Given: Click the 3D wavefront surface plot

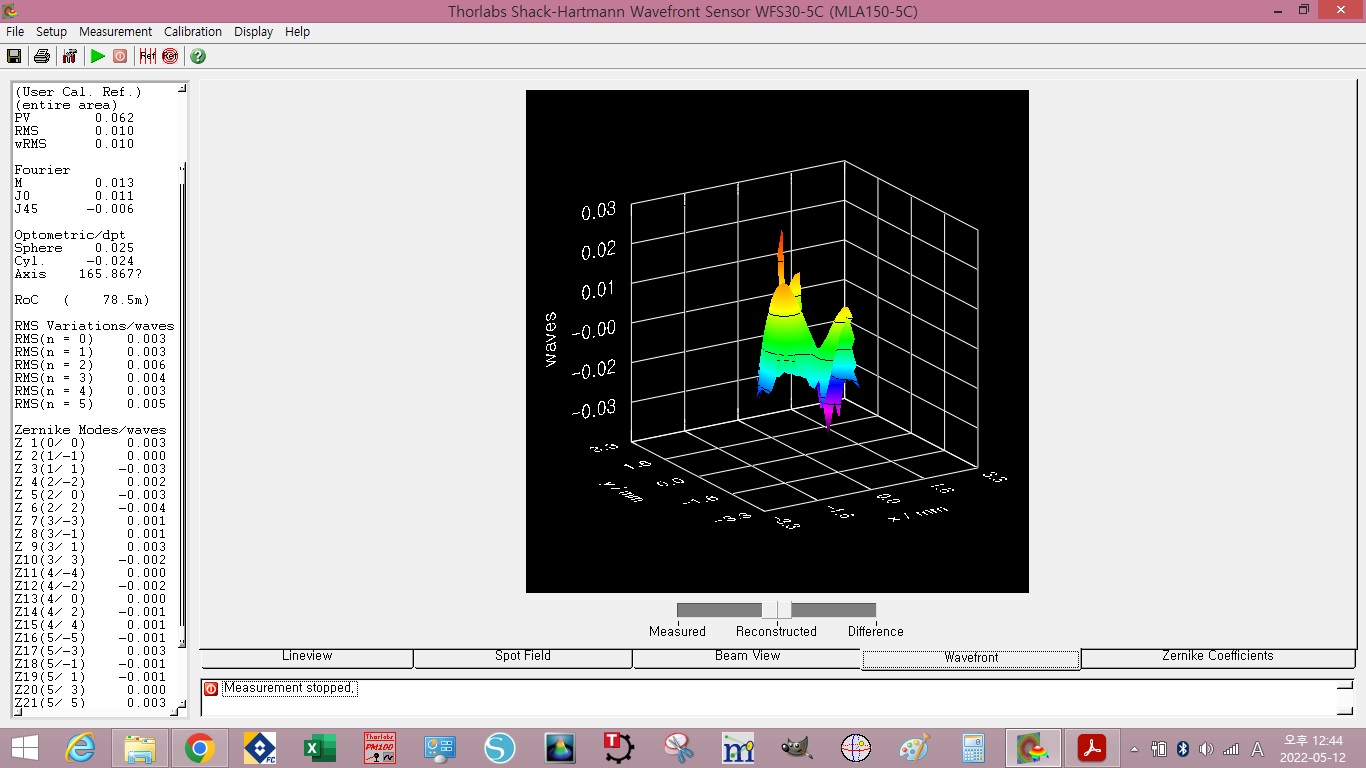Looking at the screenshot, I should pos(777,341).
